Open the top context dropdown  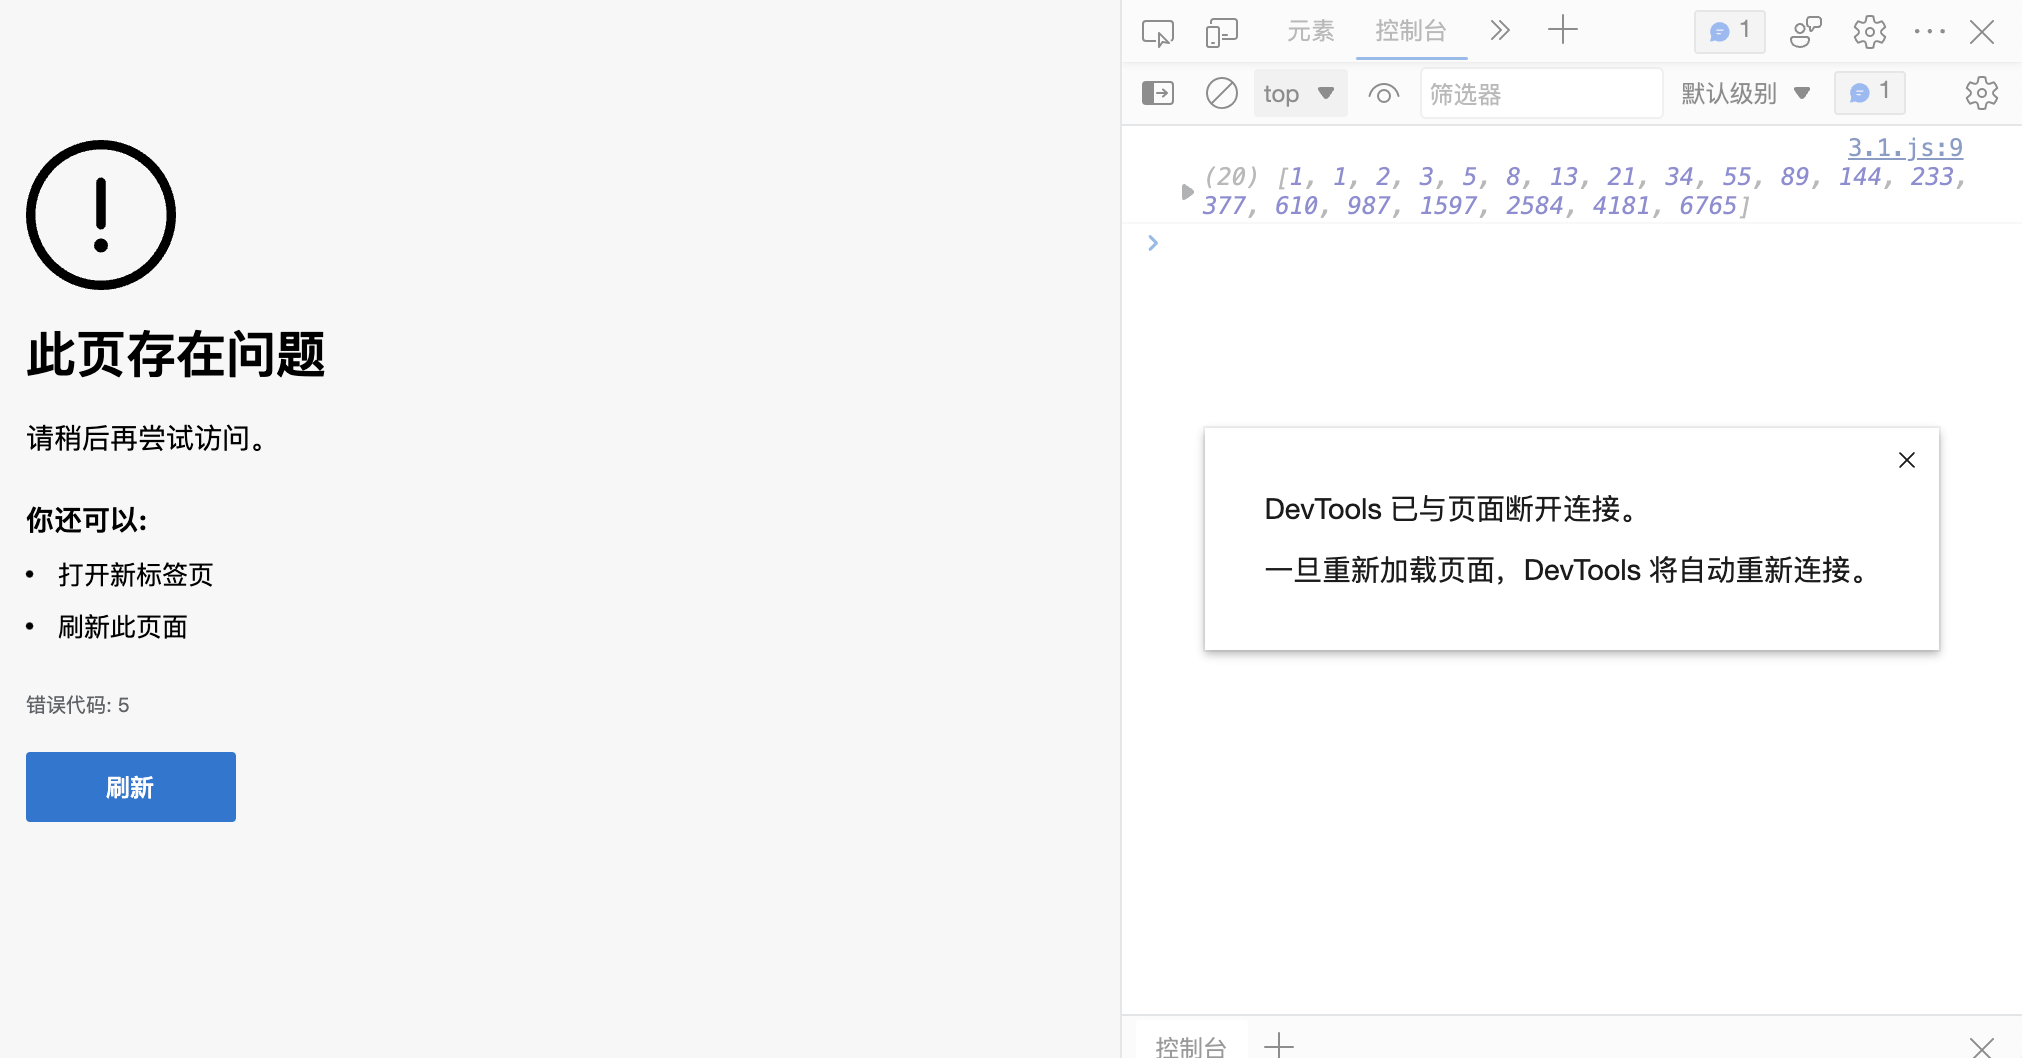[1299, 94]
